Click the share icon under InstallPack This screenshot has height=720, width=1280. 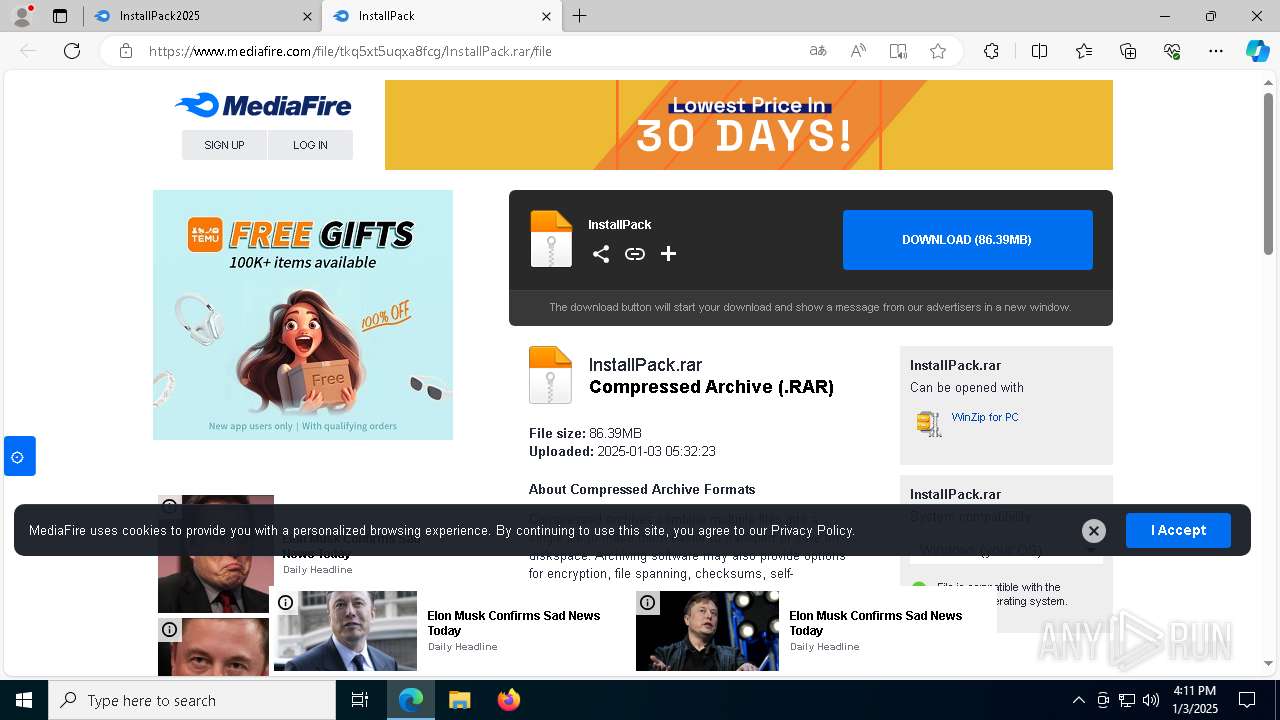pyautogui.click(x=601, y=254)
